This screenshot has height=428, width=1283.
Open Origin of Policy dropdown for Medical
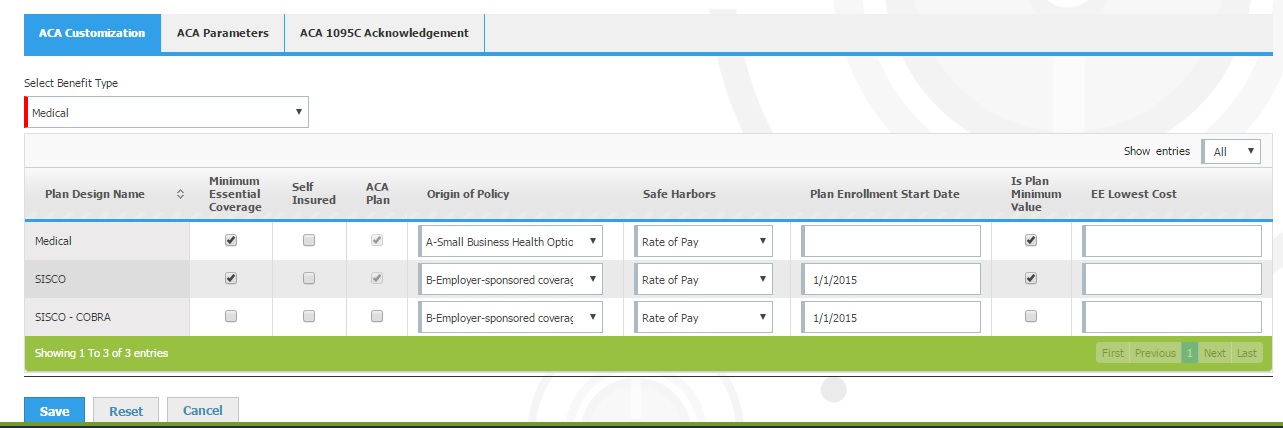(x=511, y=241)
